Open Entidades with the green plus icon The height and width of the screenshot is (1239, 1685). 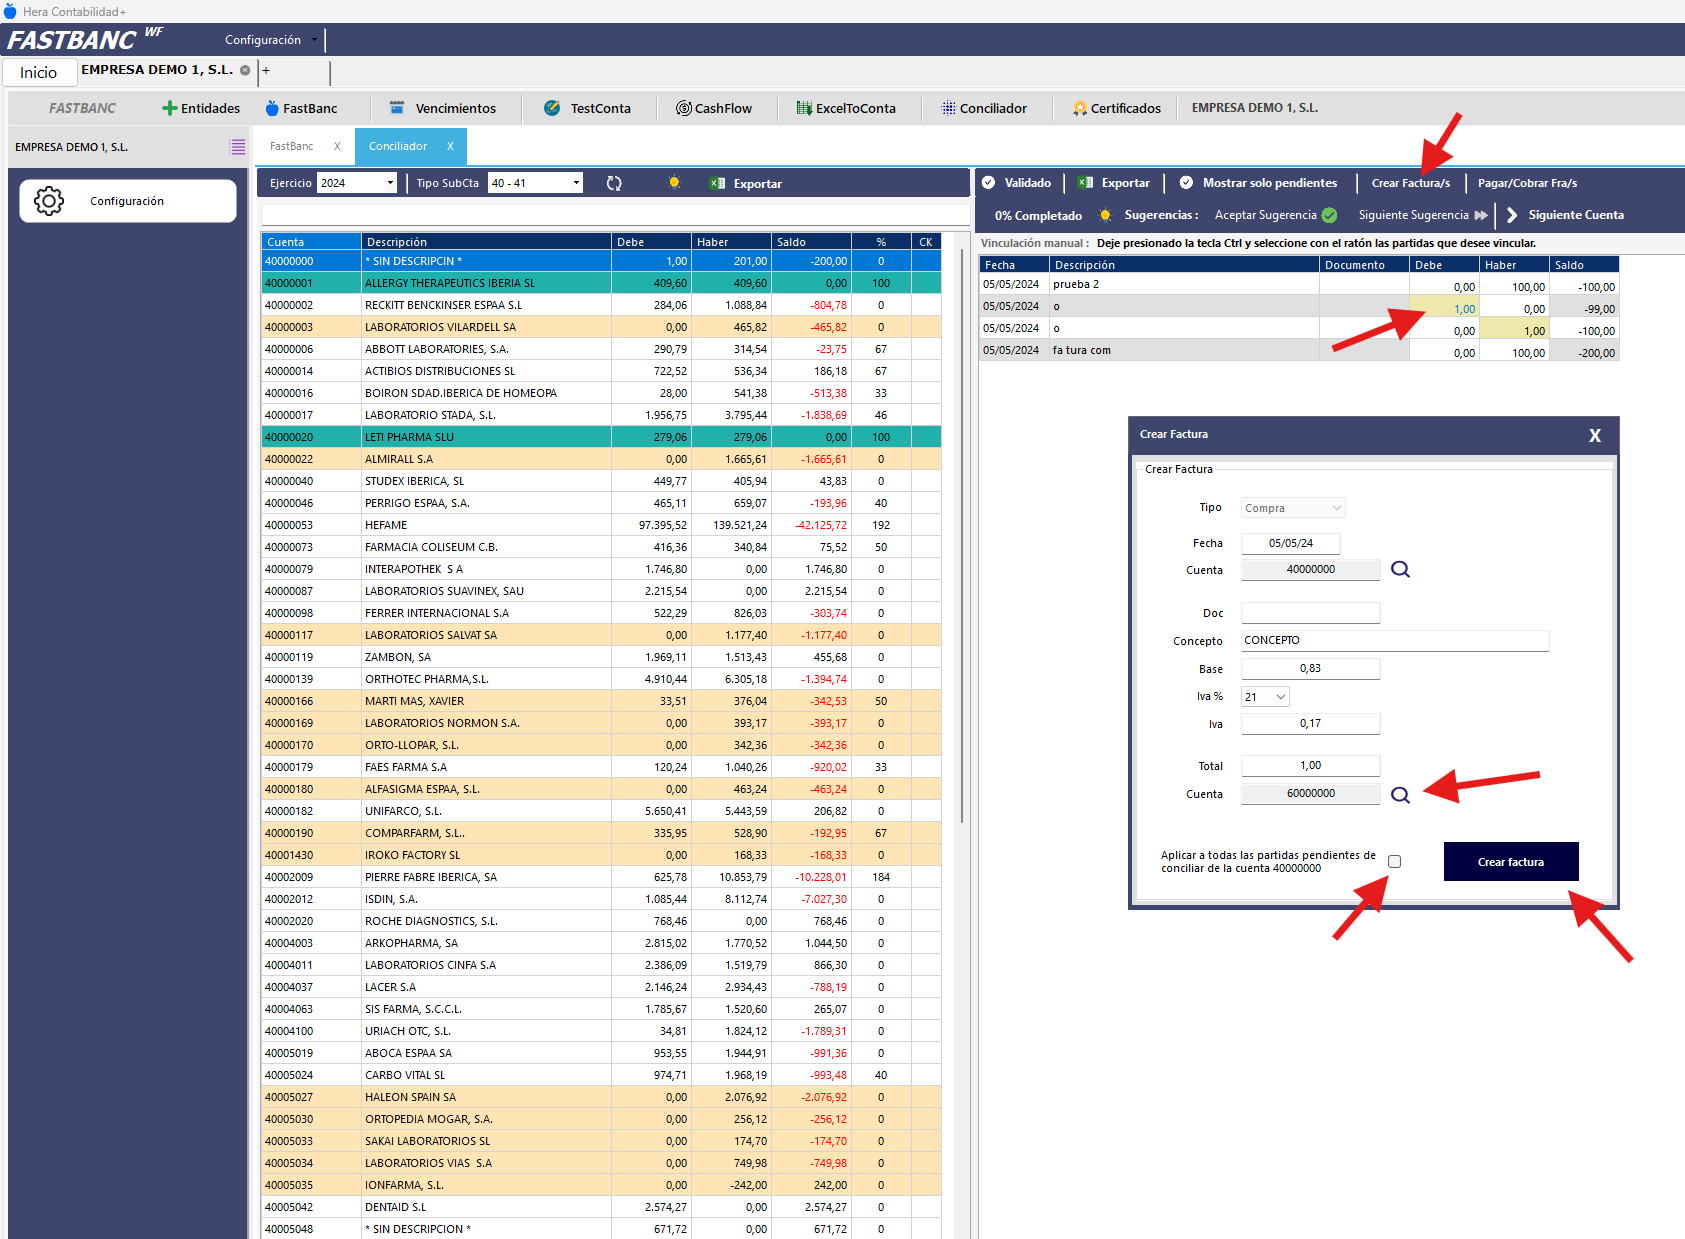[x=201, y=108]
